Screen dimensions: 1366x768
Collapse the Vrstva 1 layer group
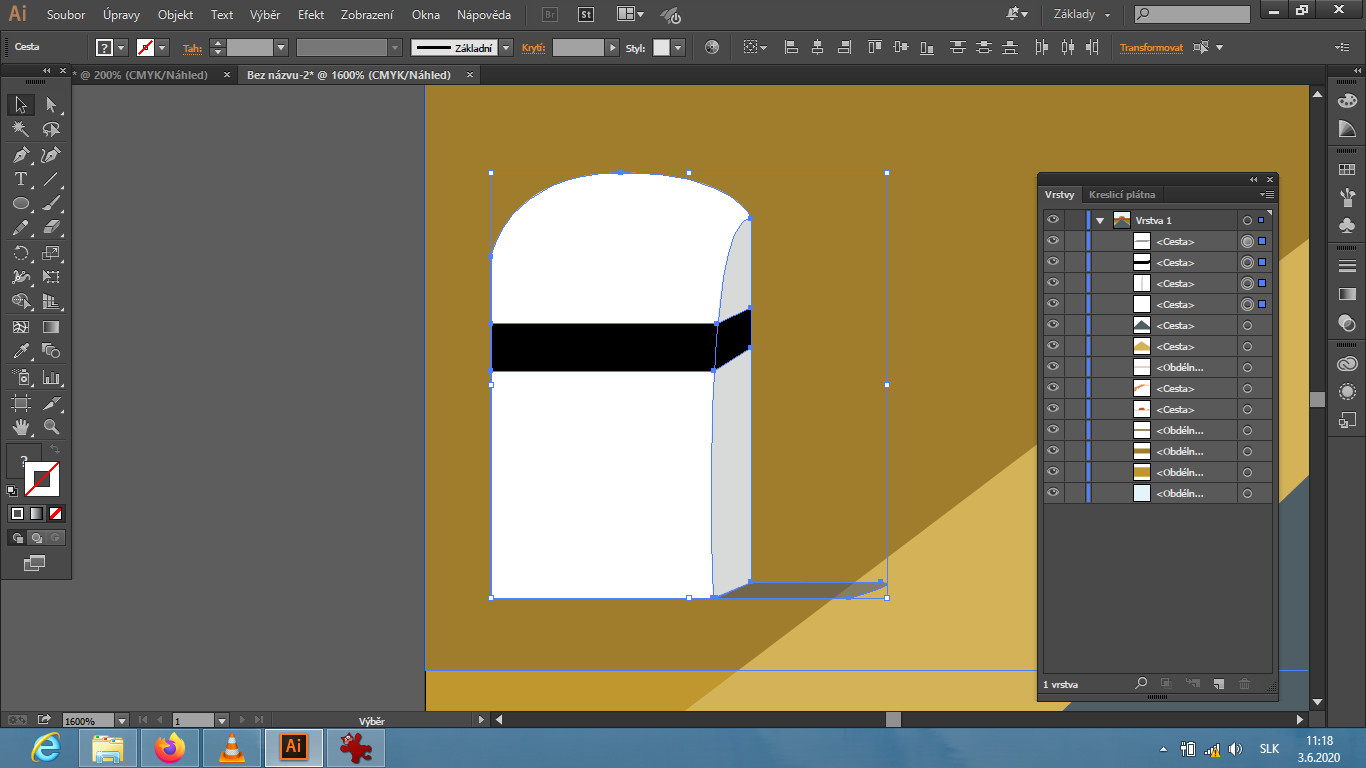coord(1099,220)
